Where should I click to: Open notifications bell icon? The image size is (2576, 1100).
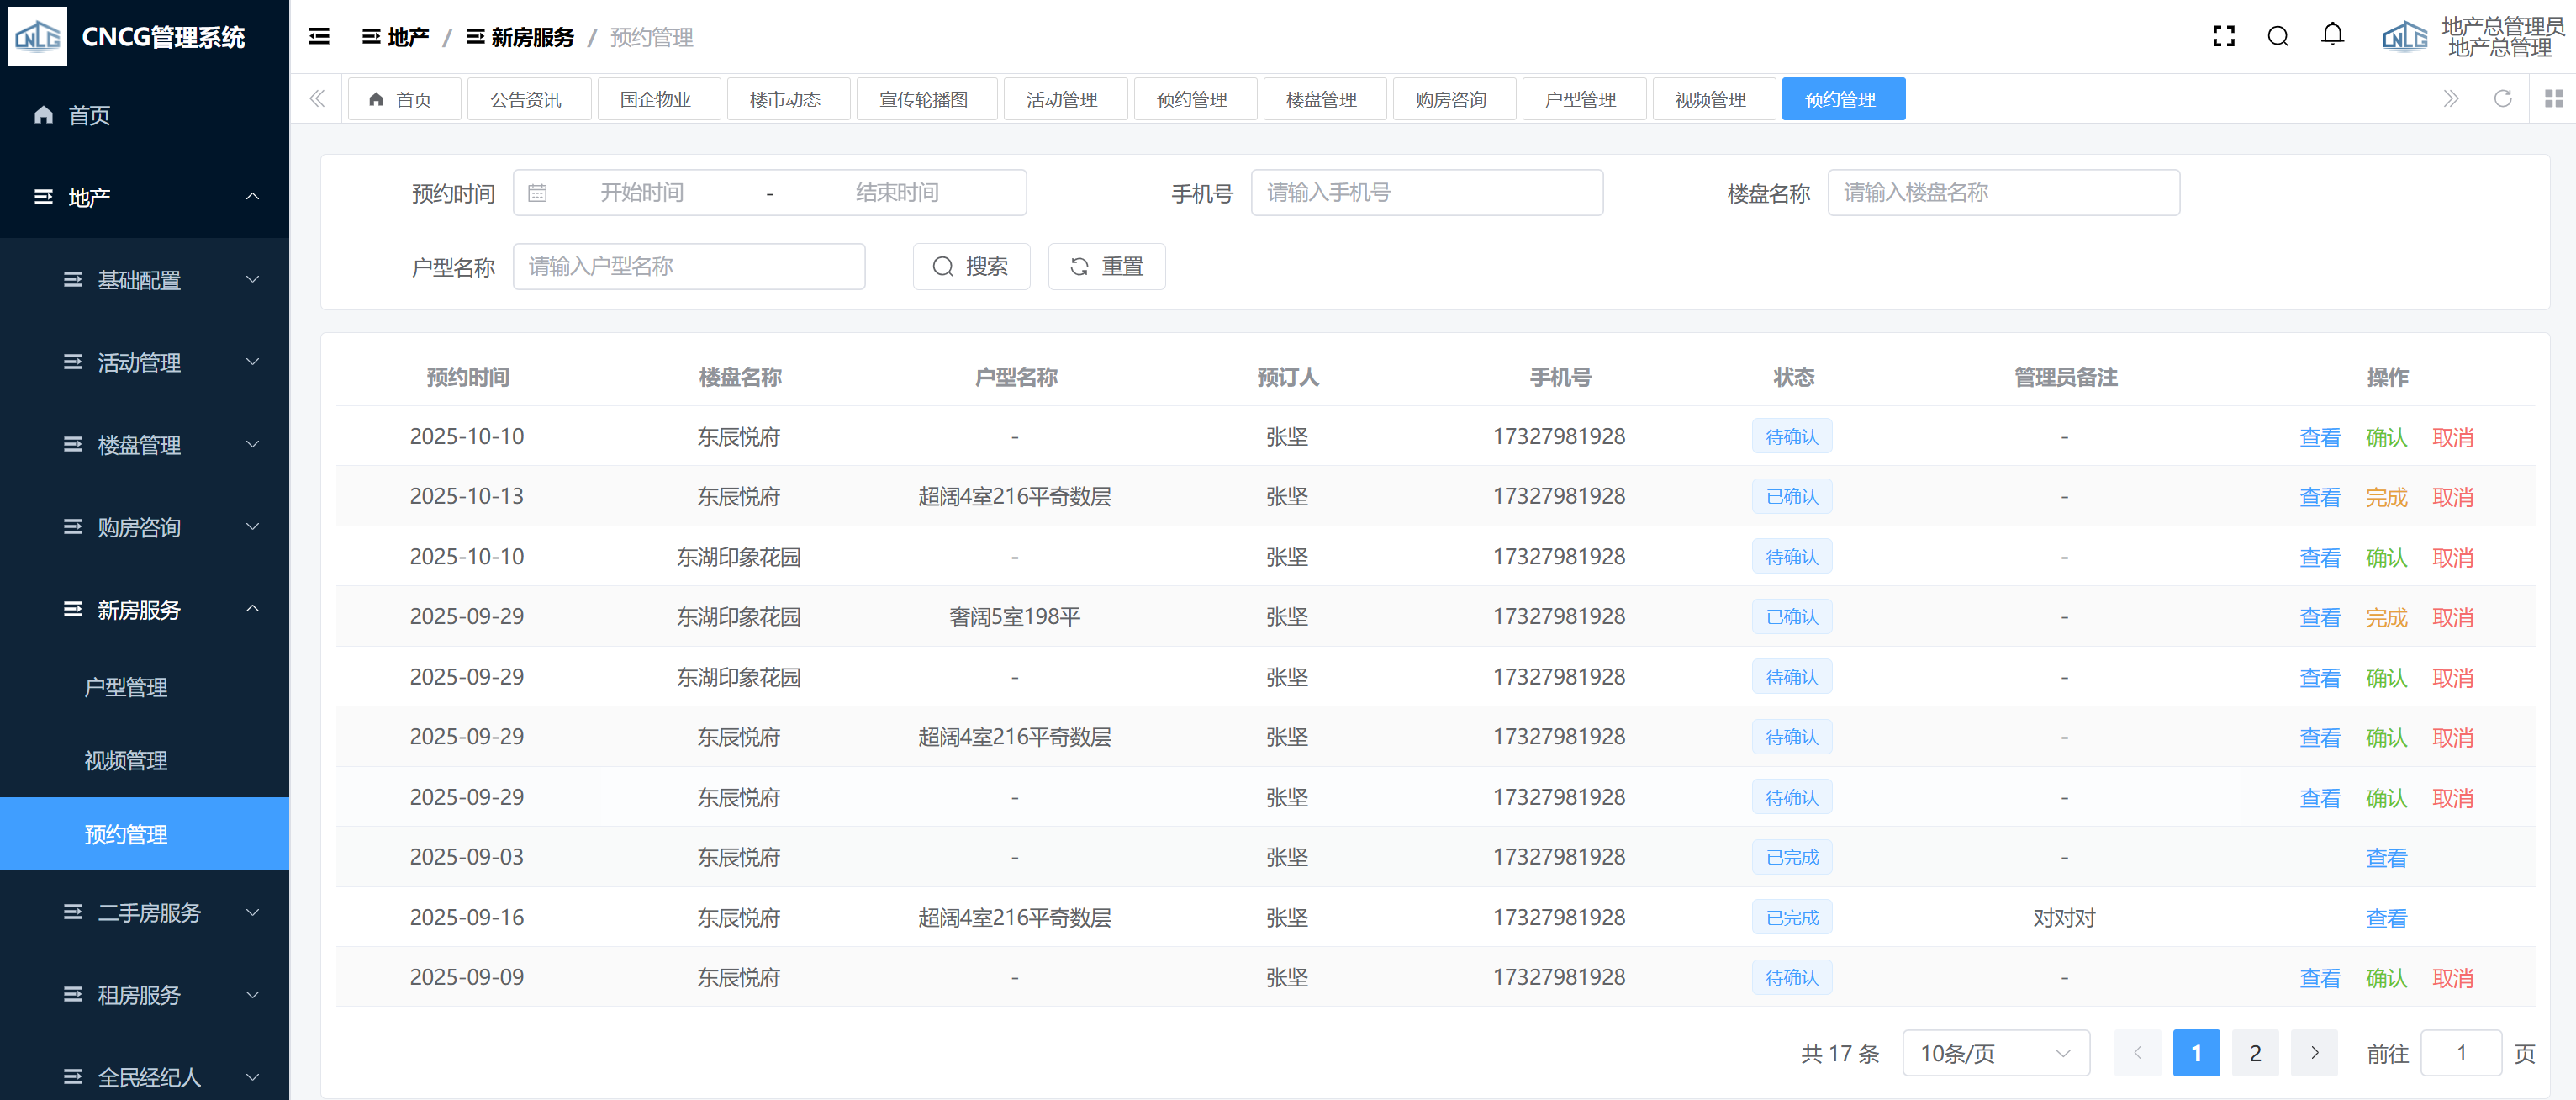(2332, 35)
